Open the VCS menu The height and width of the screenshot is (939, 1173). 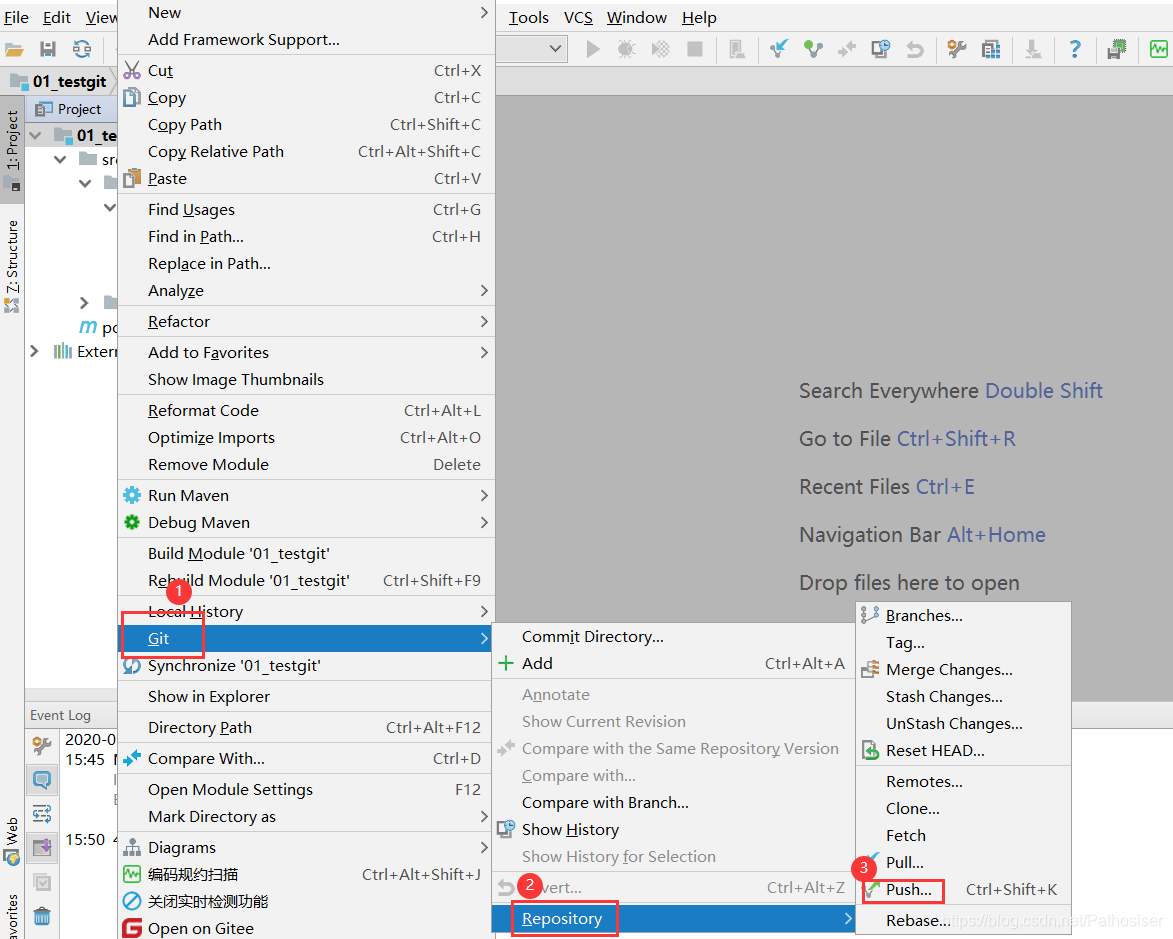pos(578,17)
